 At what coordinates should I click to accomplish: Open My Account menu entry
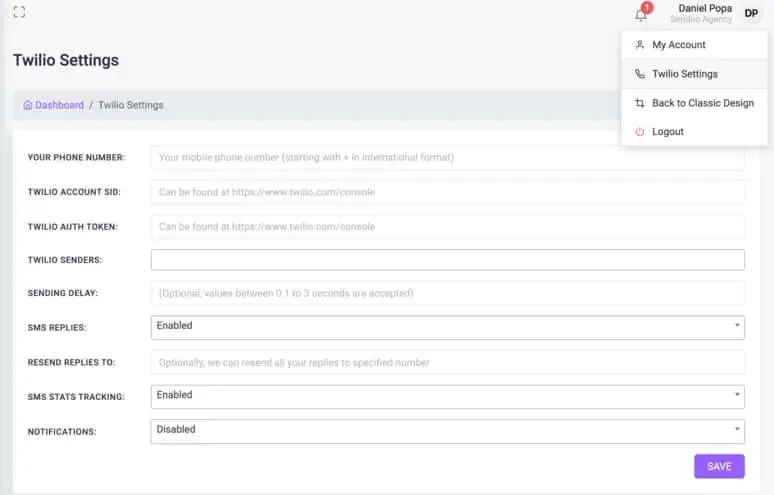tap(695, 45)
